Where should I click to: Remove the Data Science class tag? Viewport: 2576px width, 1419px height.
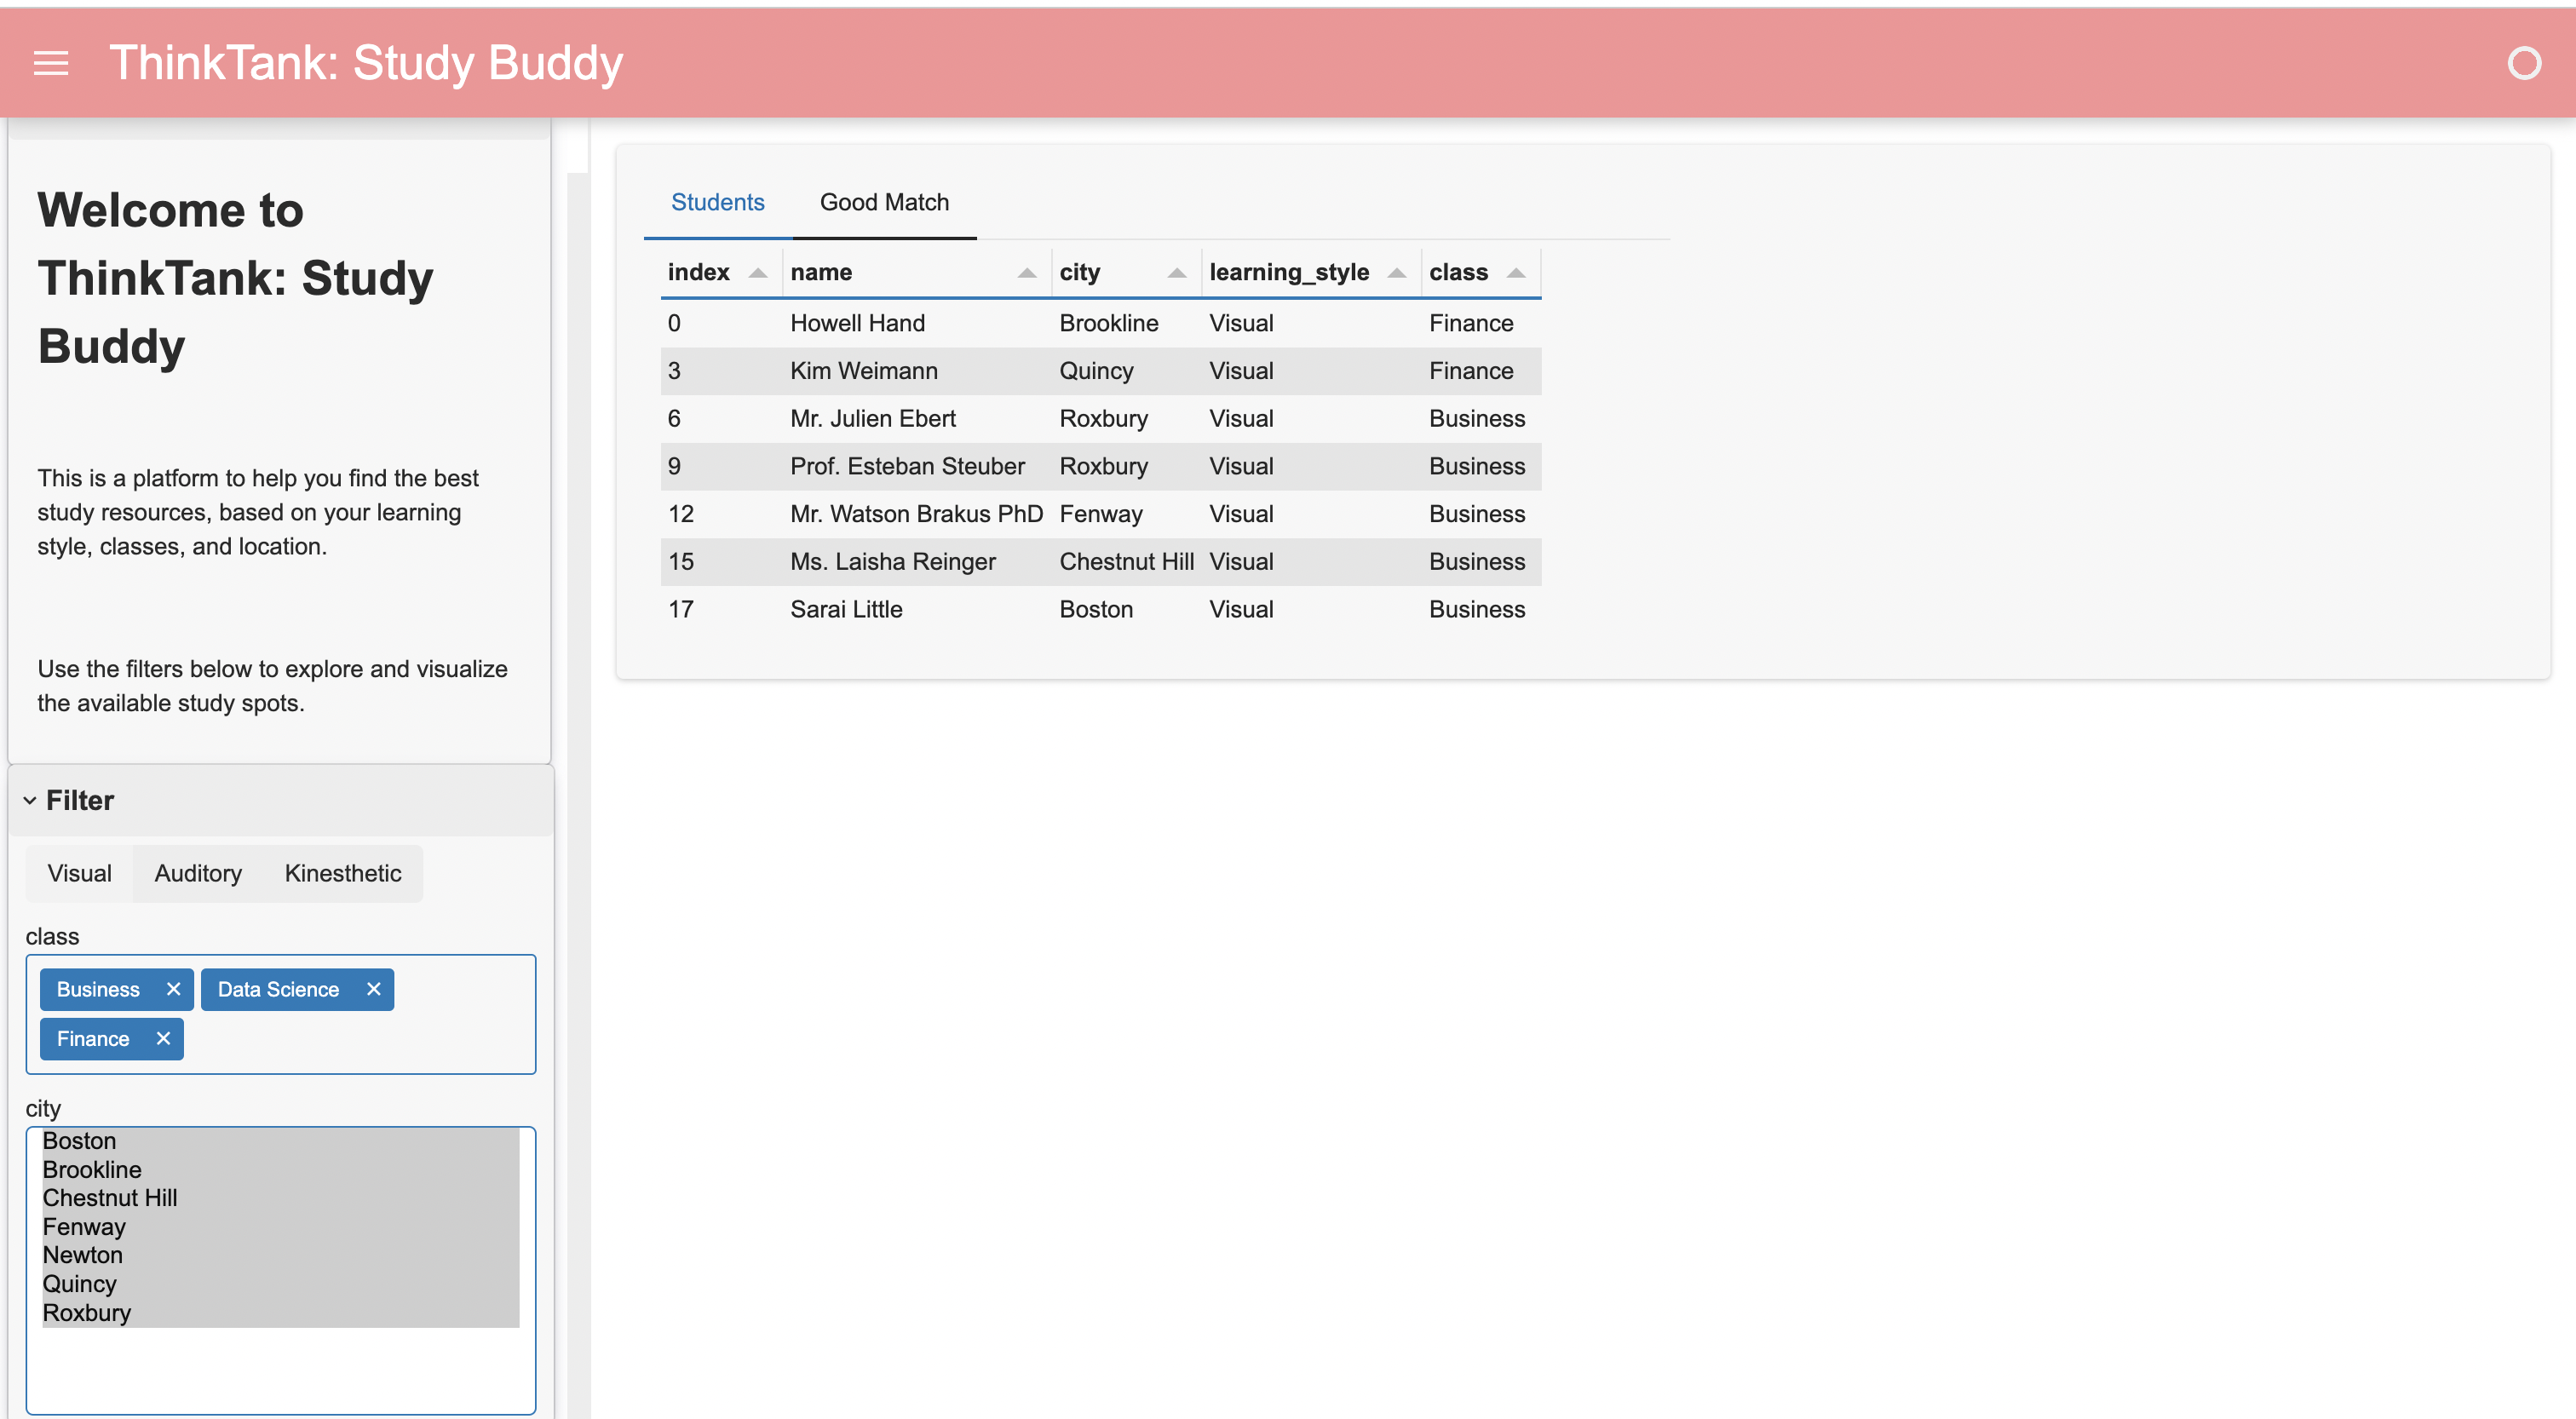coord(373,988)
